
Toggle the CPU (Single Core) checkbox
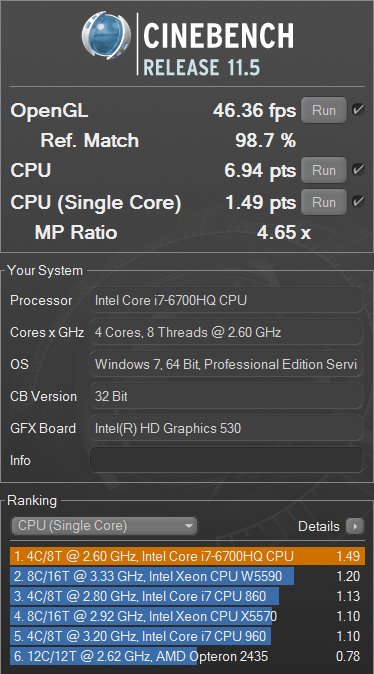(x=358, y=202)
